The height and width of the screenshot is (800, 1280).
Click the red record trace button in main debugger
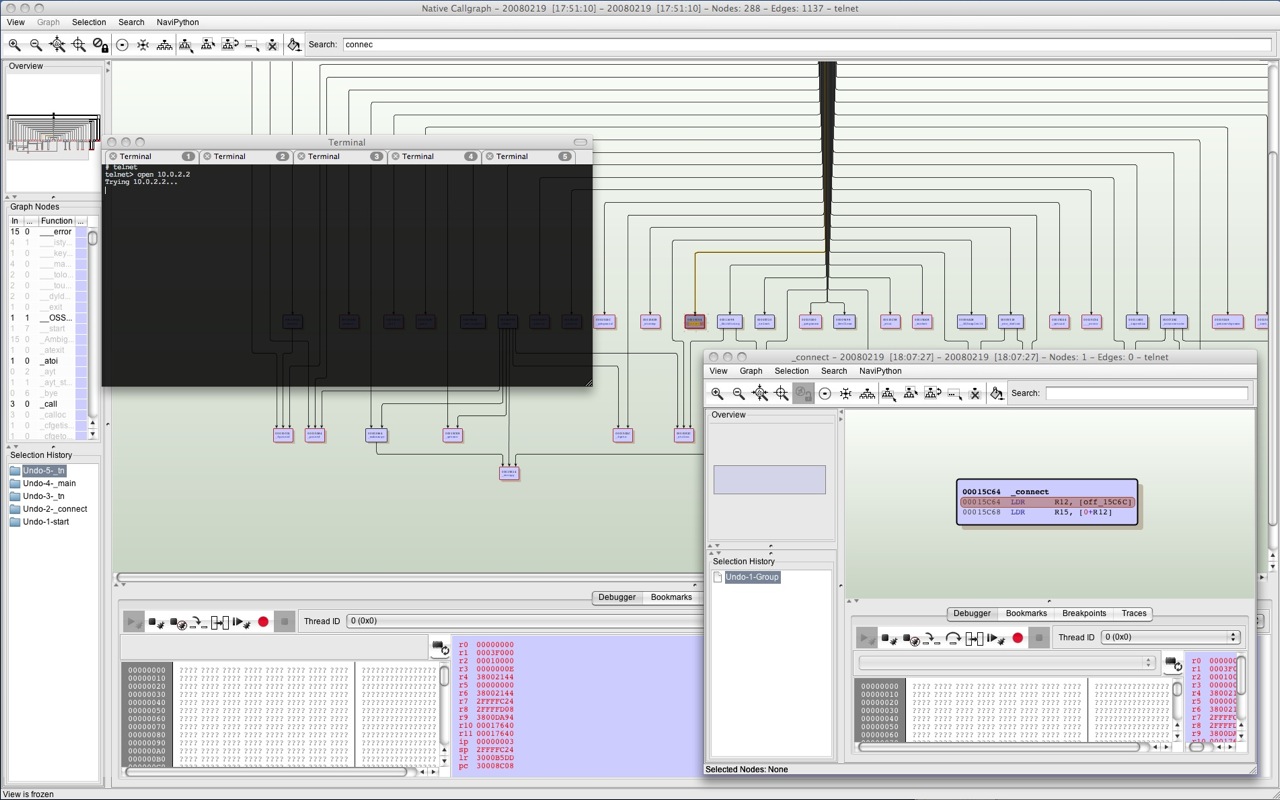pos(263,621)
